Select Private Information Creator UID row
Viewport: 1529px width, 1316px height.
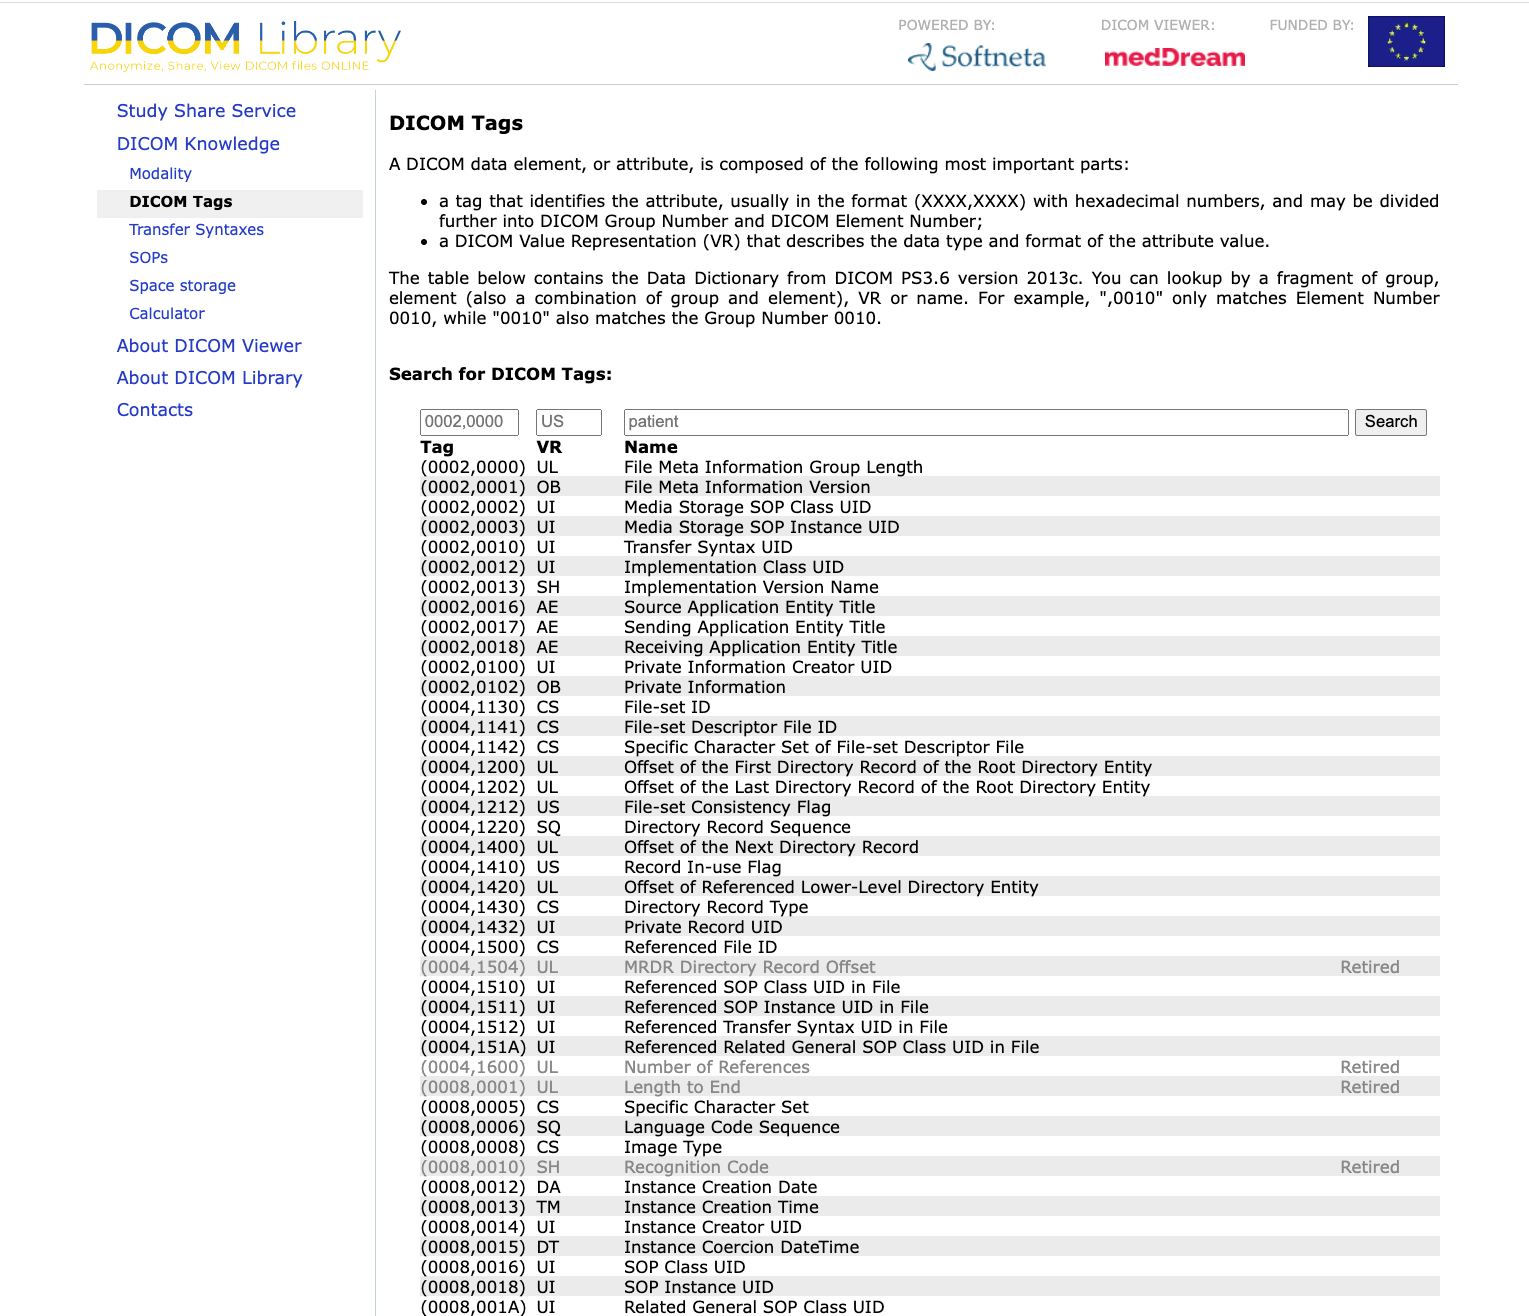[x=930, y=667]
